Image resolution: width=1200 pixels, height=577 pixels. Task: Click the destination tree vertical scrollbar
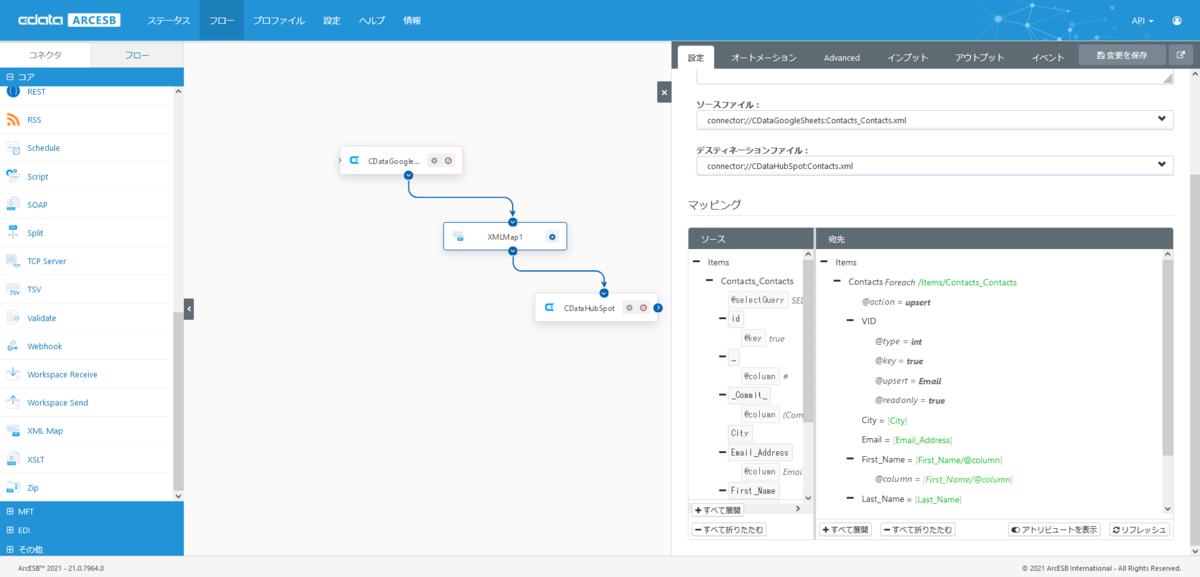pos(1167,358)
